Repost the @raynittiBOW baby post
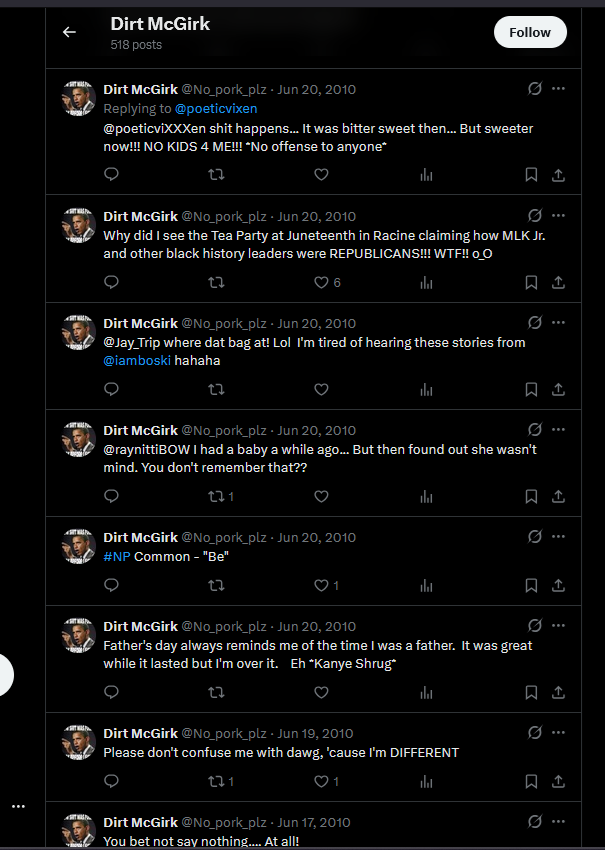This screenshot has width=605, height=850. (216, 497)
